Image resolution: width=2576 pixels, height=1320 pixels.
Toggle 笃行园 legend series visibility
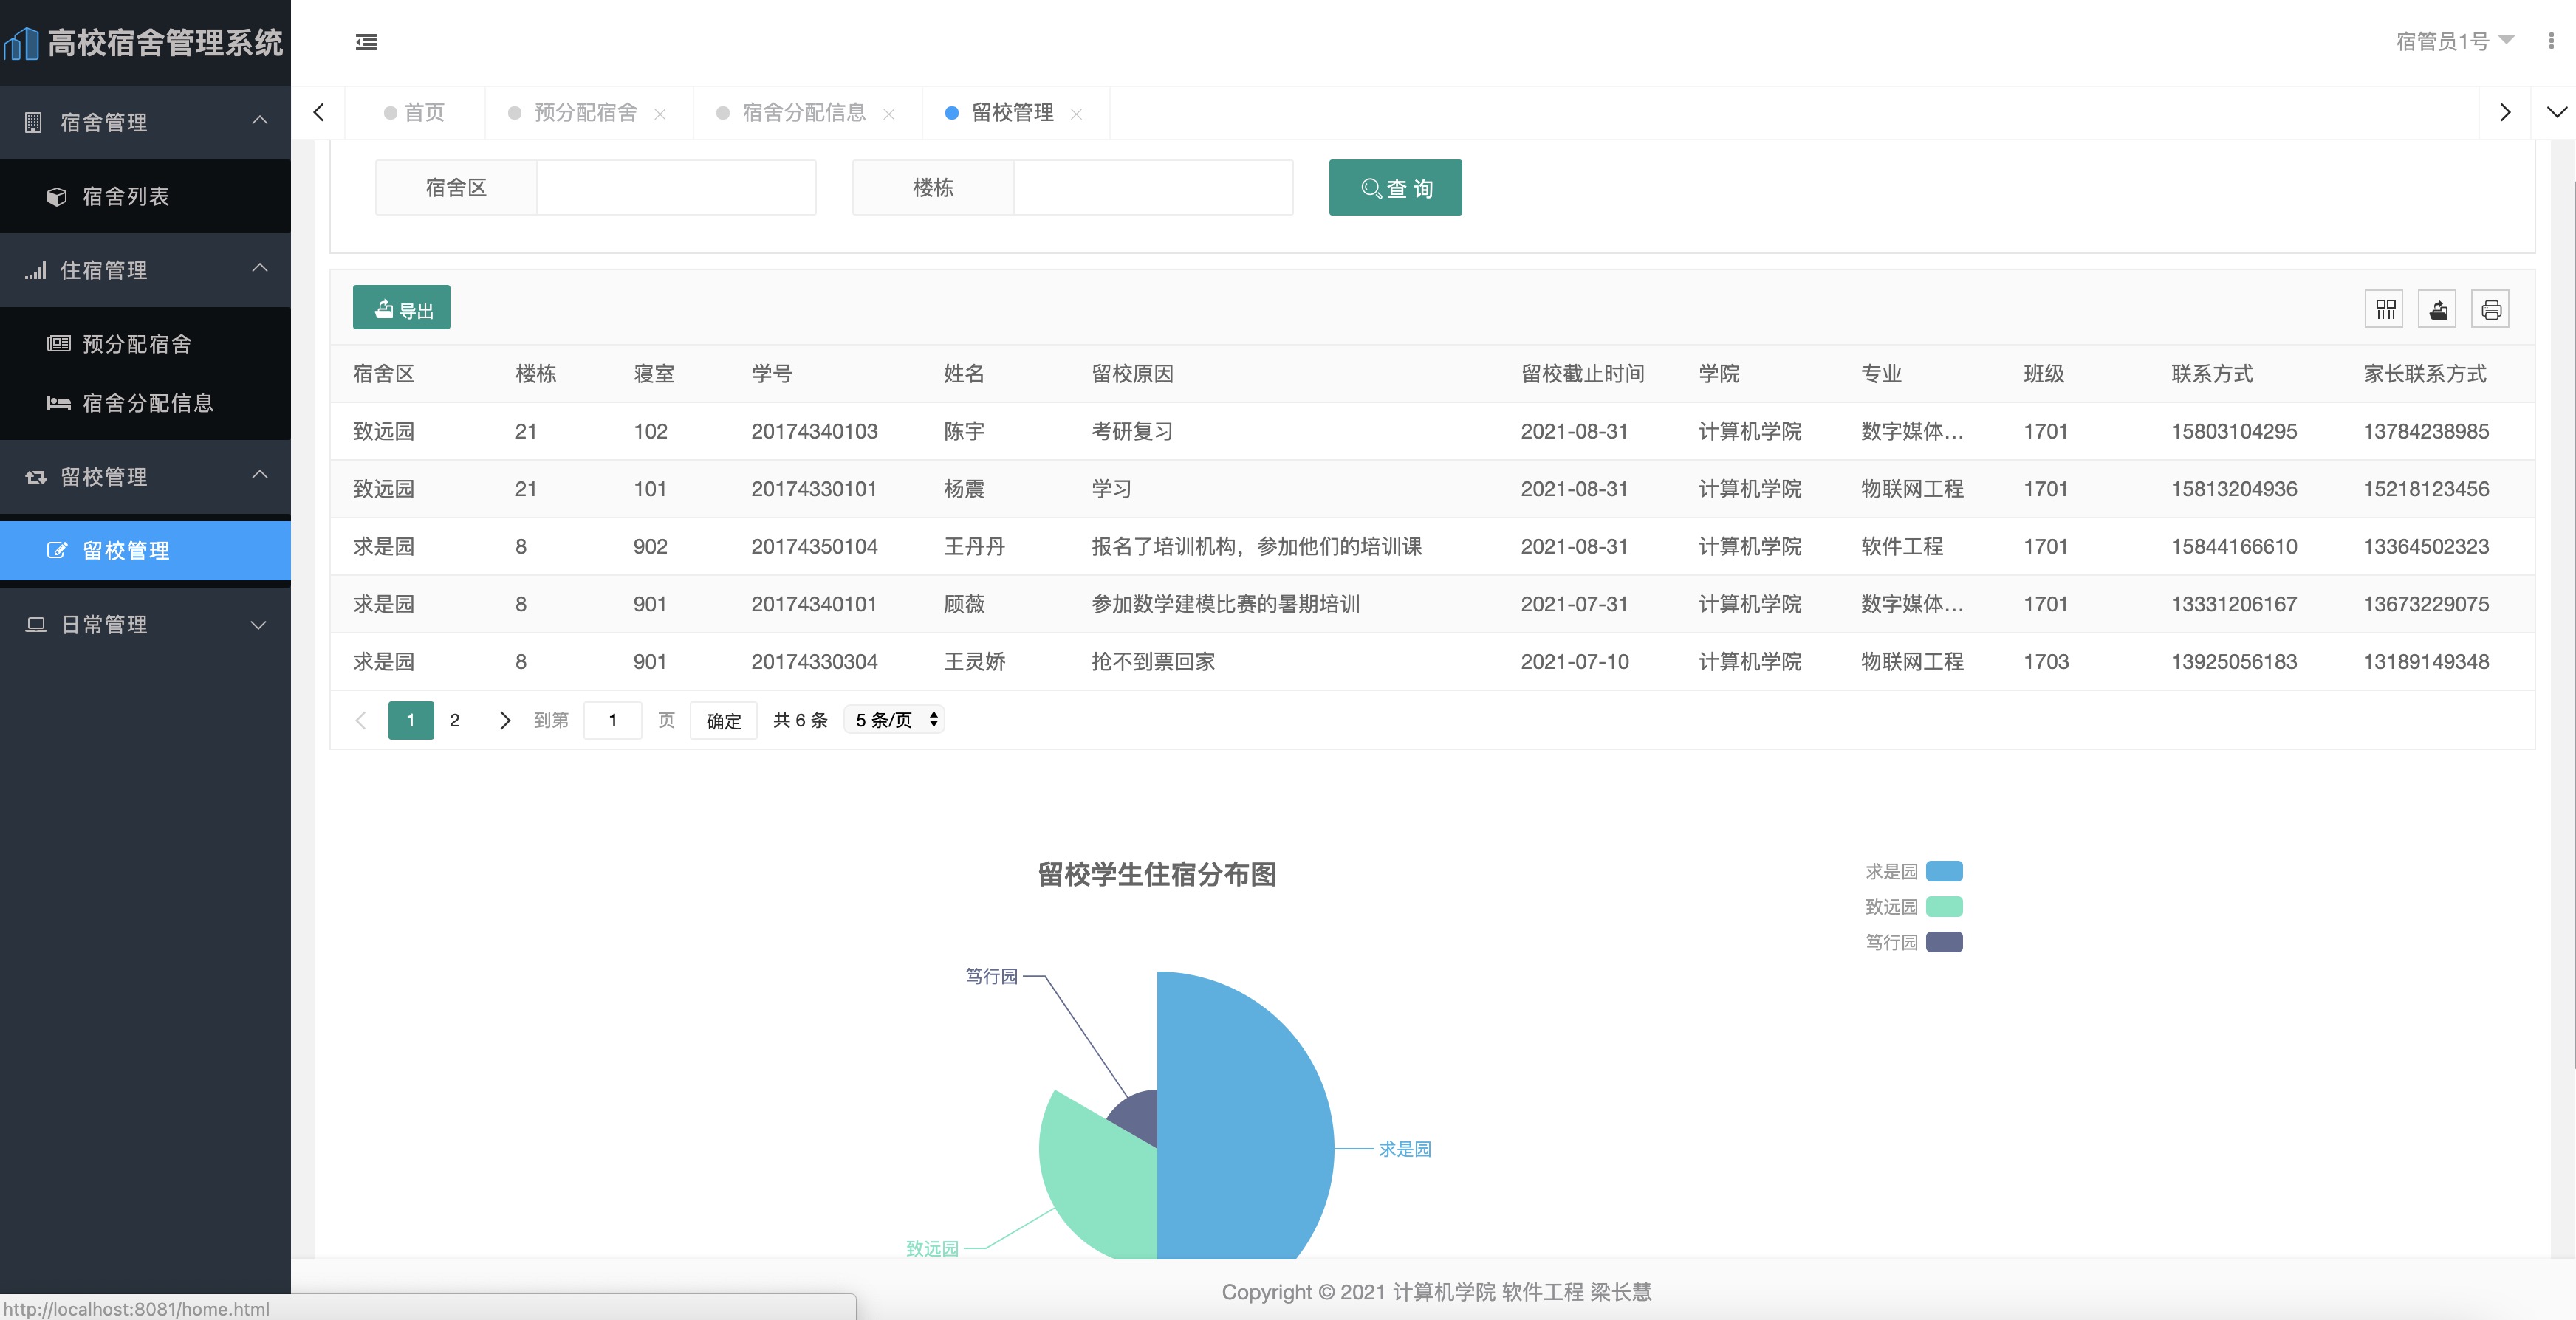pos(1943,942)
